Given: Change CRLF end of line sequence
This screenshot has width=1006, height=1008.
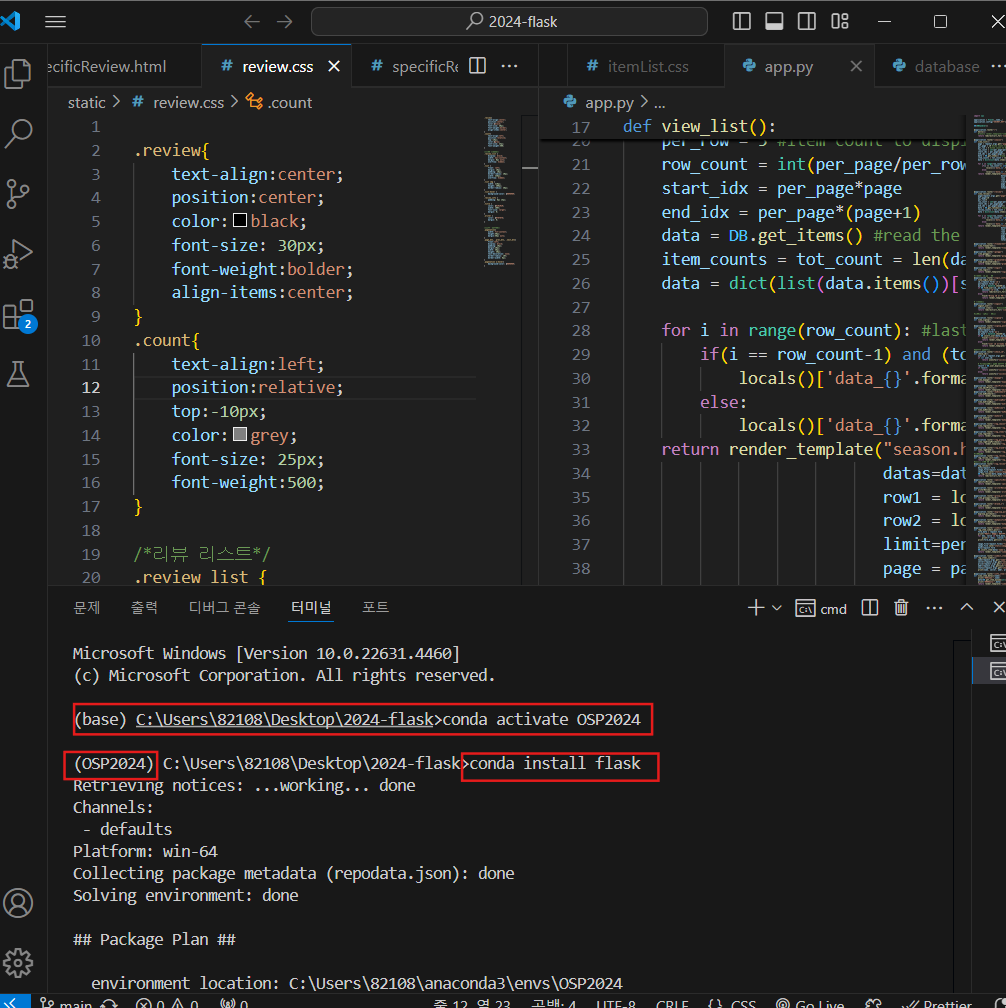Looking at the screenshot, I should click(x=672, y=1003).
